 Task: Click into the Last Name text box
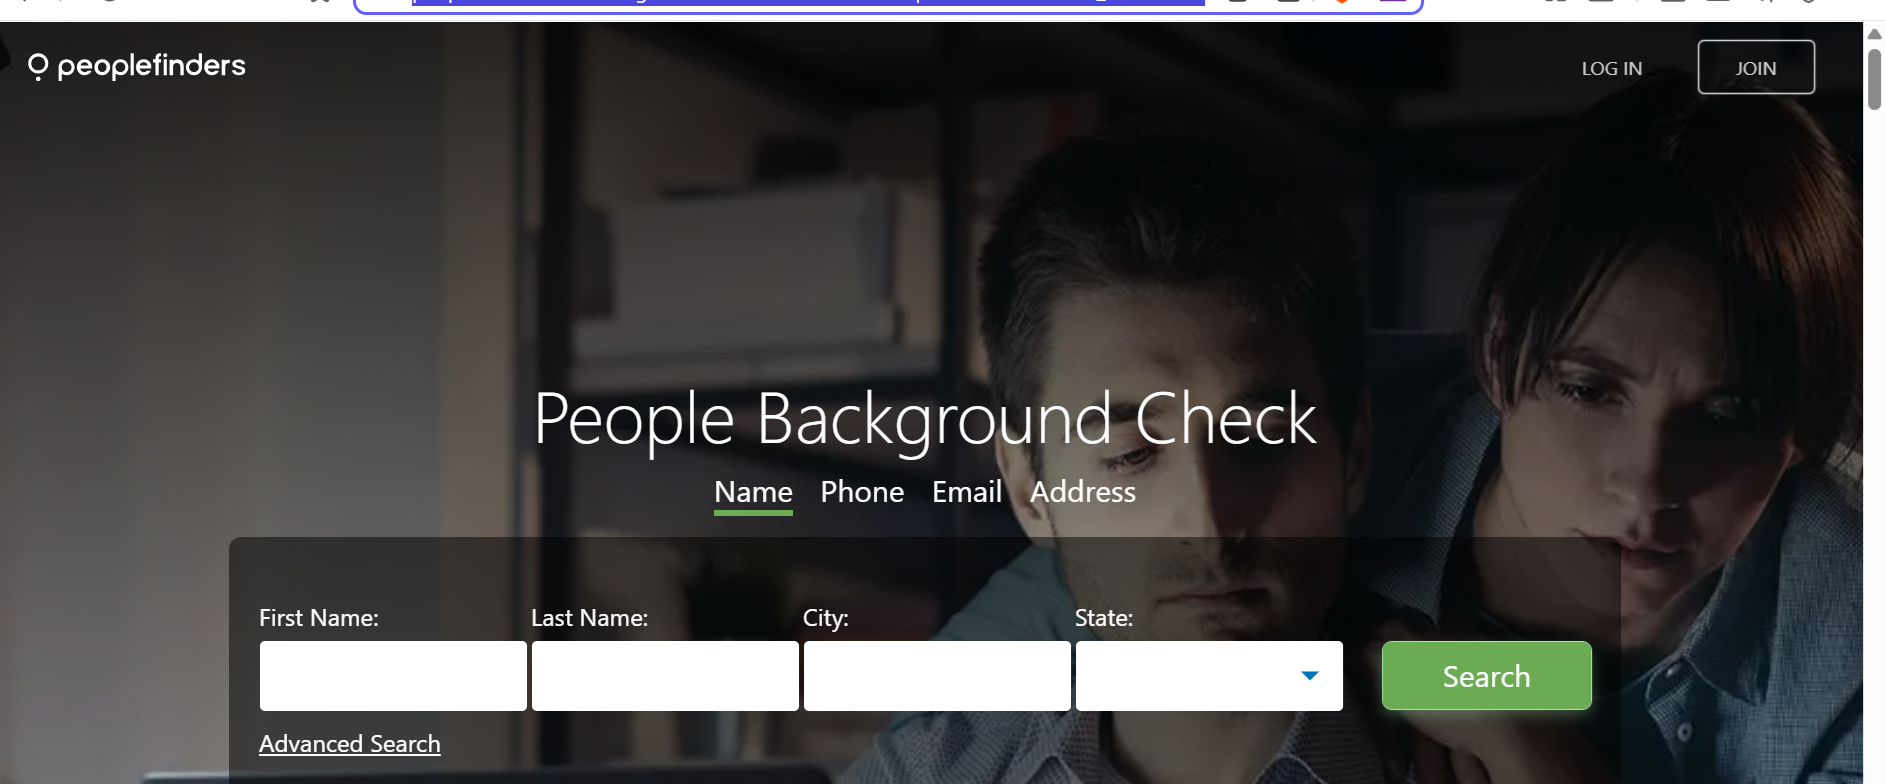pyautogui.click(x=665, y=676)
